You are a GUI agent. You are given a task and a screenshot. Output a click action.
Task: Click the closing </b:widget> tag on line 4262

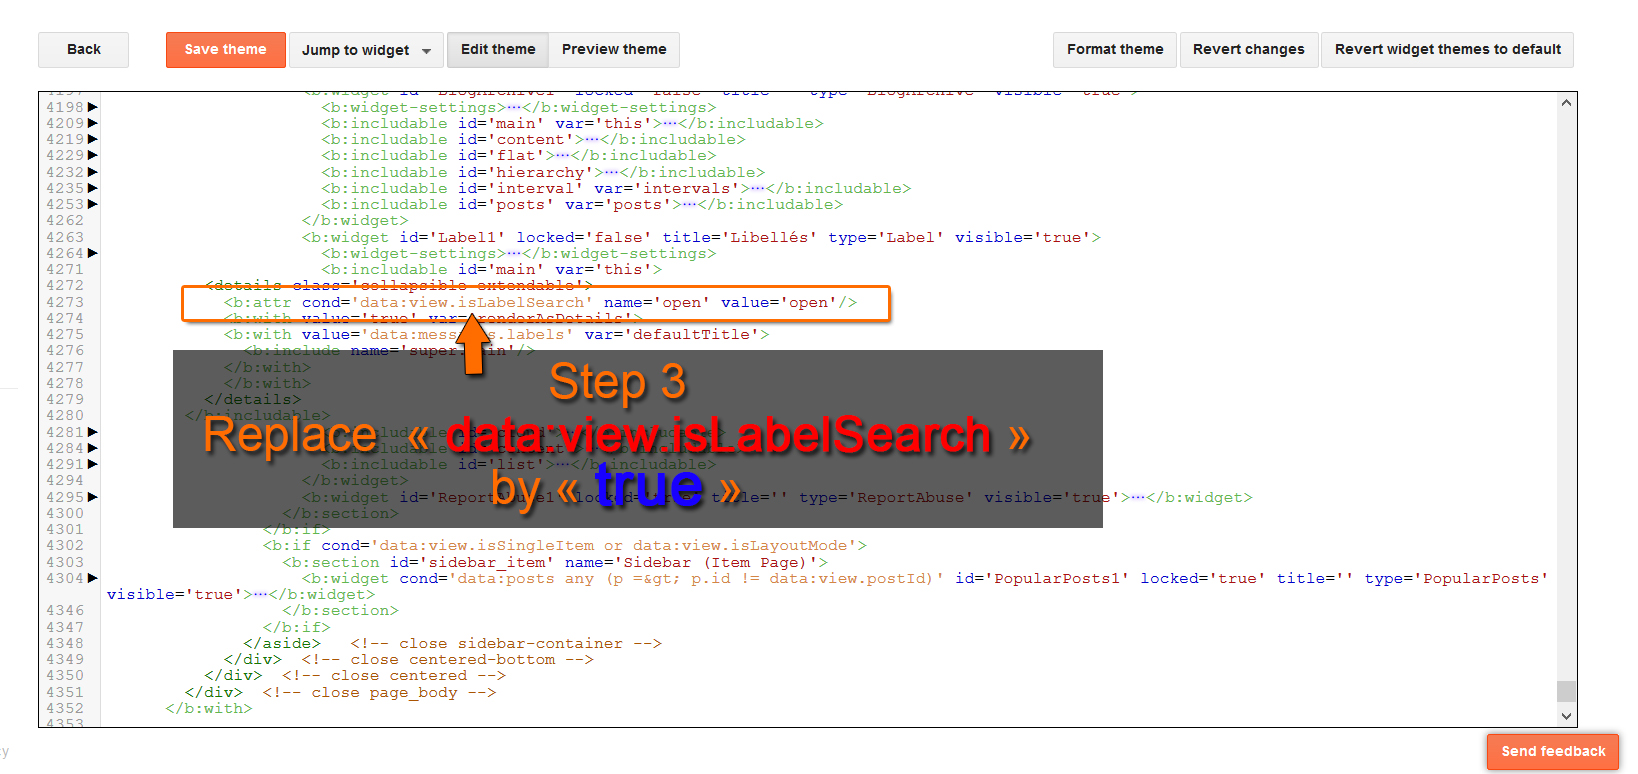coord(355,220)
